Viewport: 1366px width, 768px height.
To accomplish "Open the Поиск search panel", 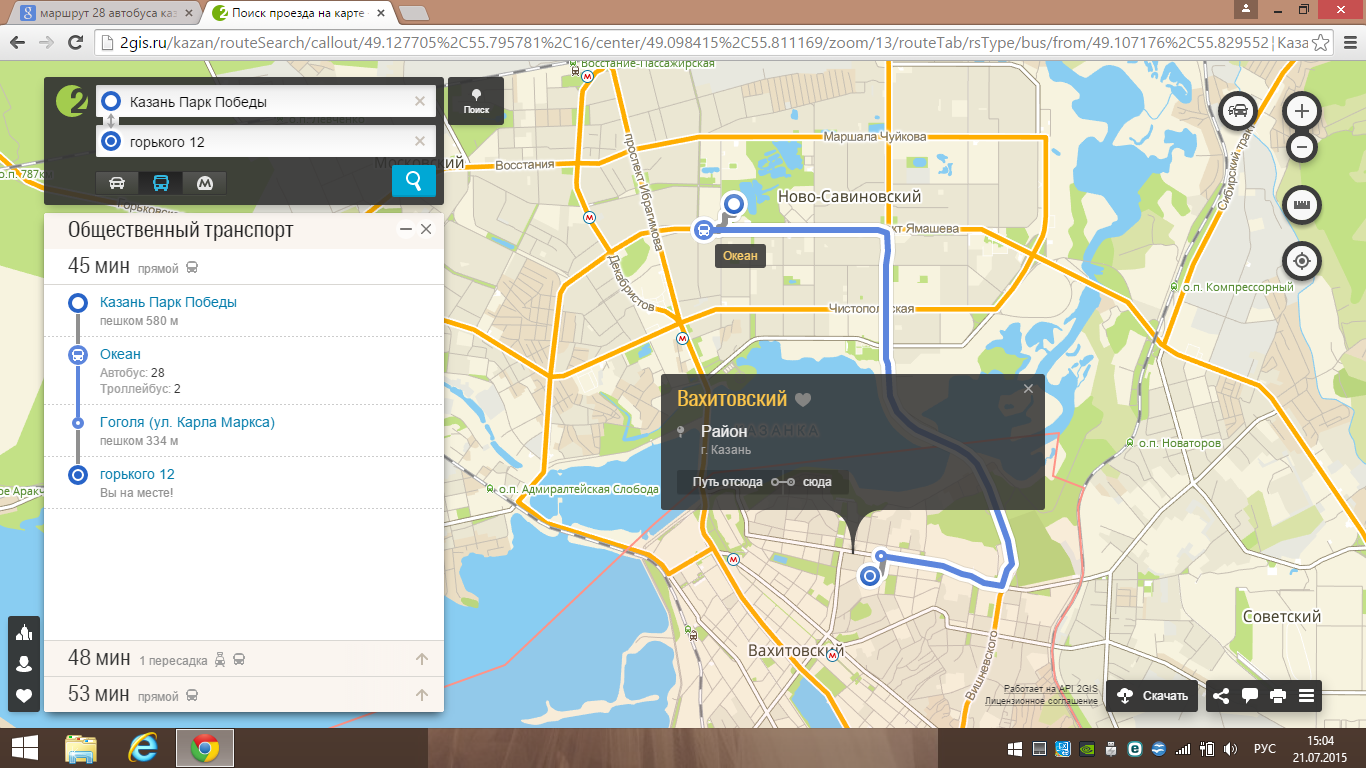I will [476, 101].
